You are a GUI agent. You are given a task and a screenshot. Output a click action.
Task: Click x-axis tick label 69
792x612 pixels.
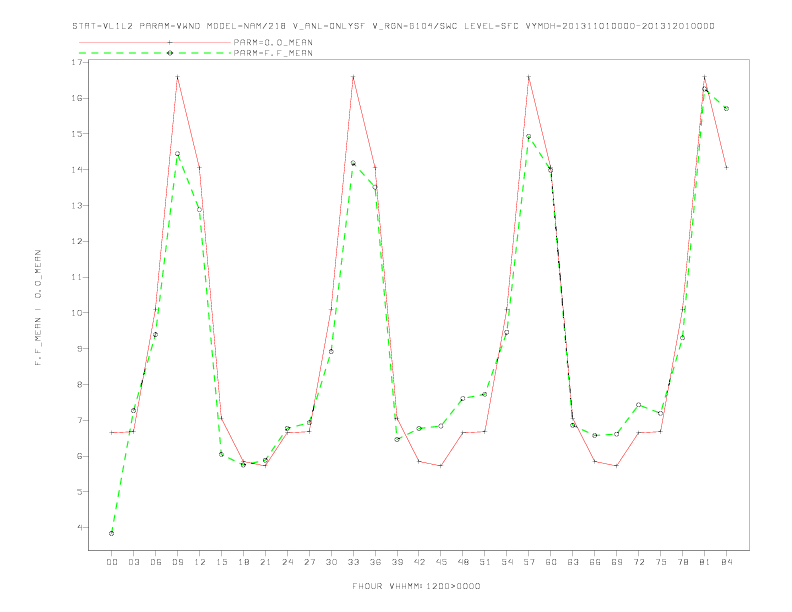617,562
